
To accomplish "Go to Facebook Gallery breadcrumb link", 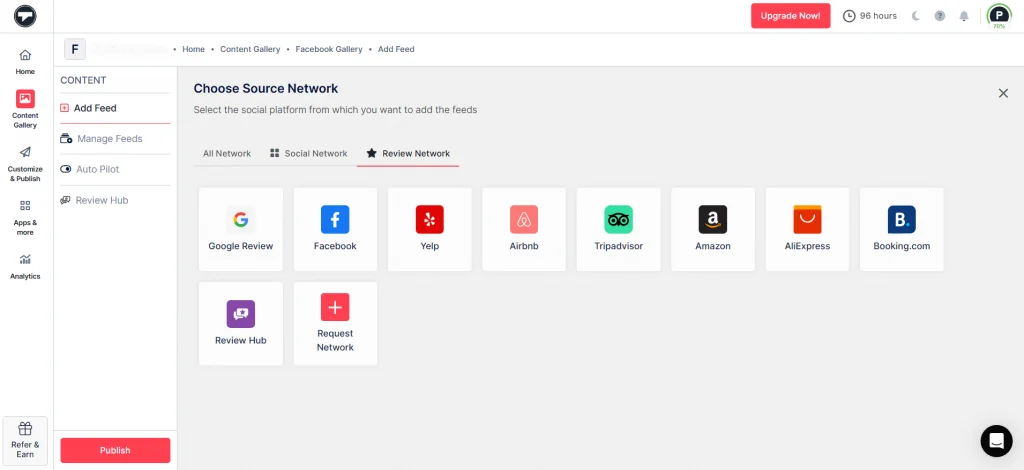I will click(x=328, y=49).
